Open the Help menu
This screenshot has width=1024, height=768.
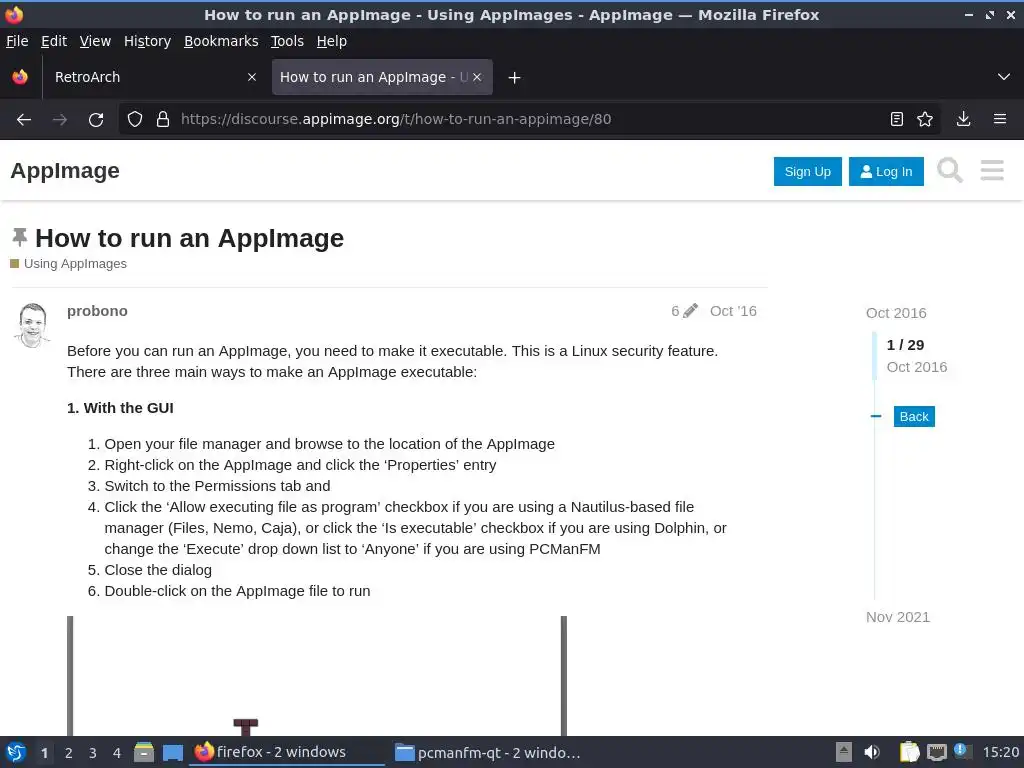[x=331, y=41]
